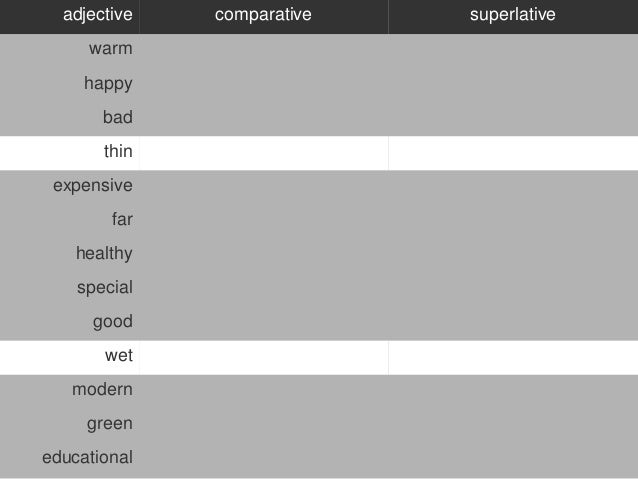Image resolution: width=638 pixels, height=479 pixels.
Task: Select the 'wet' adjective cell
Action: point(118,356)
